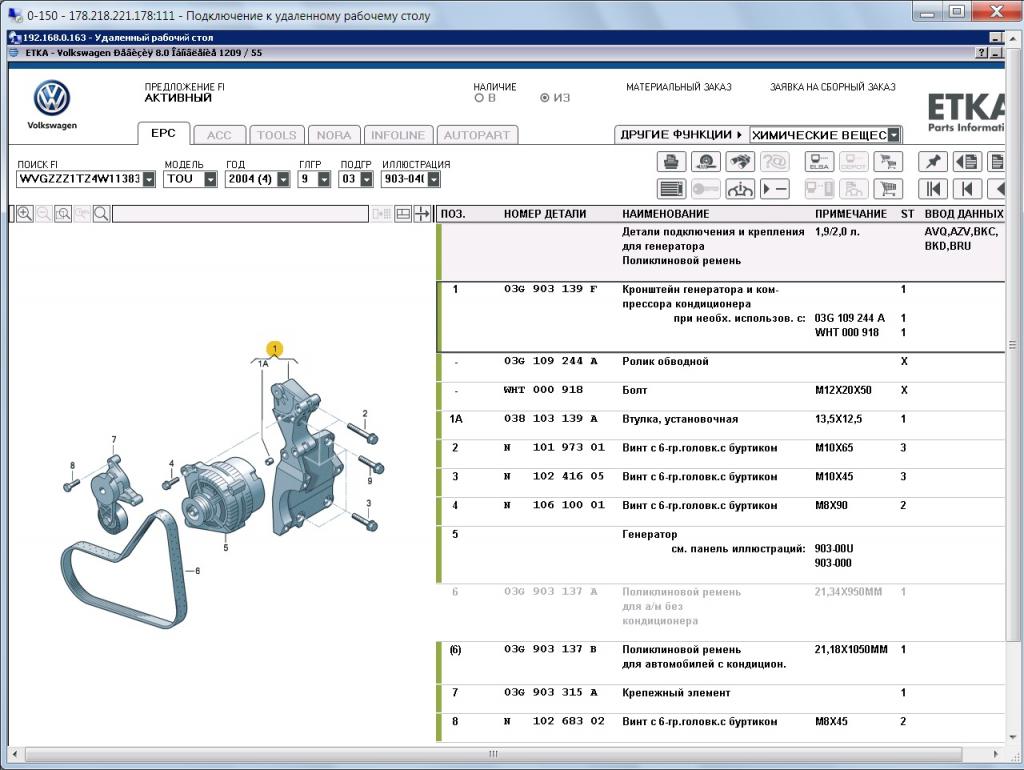Viewport: 1024px width, 770px height.
Task: Click the pushpin icon in the toolbar
Action: (933, 161)
